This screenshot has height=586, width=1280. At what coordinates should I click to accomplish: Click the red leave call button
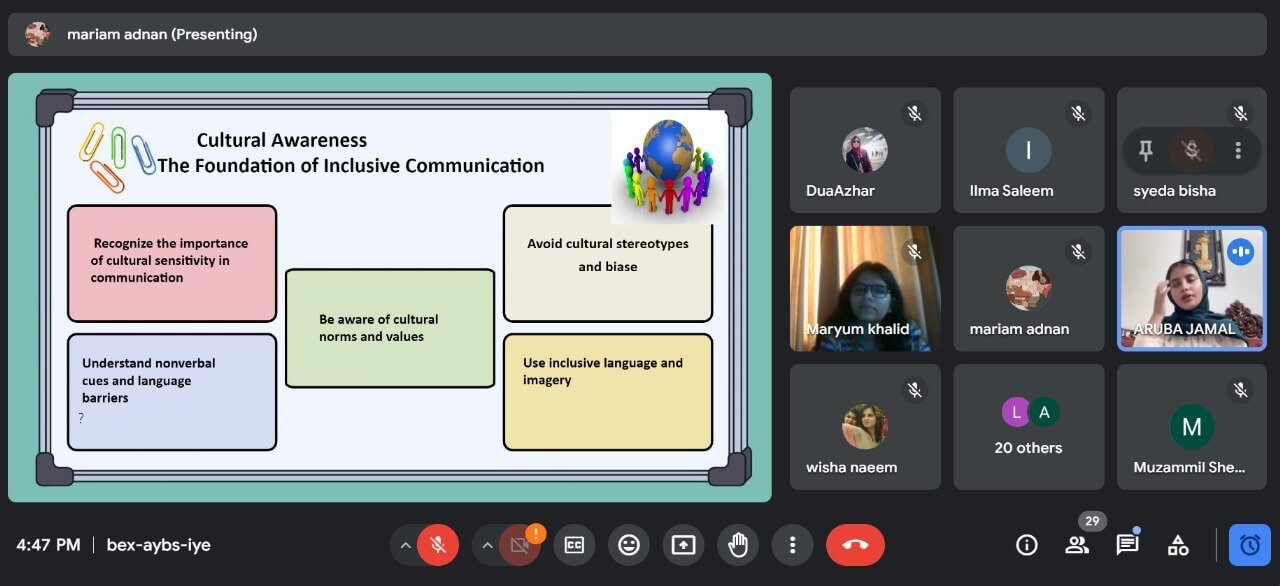point(855,545)
